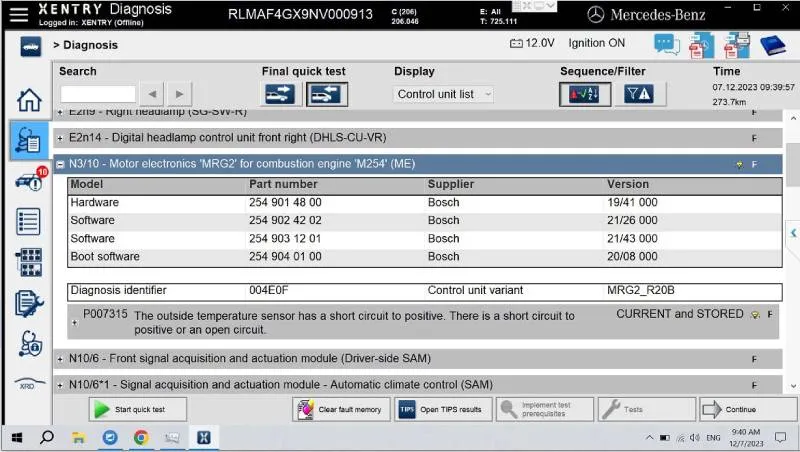800x452 pixels.
Task: Click the volume icon in system tray
Action: 694,438
